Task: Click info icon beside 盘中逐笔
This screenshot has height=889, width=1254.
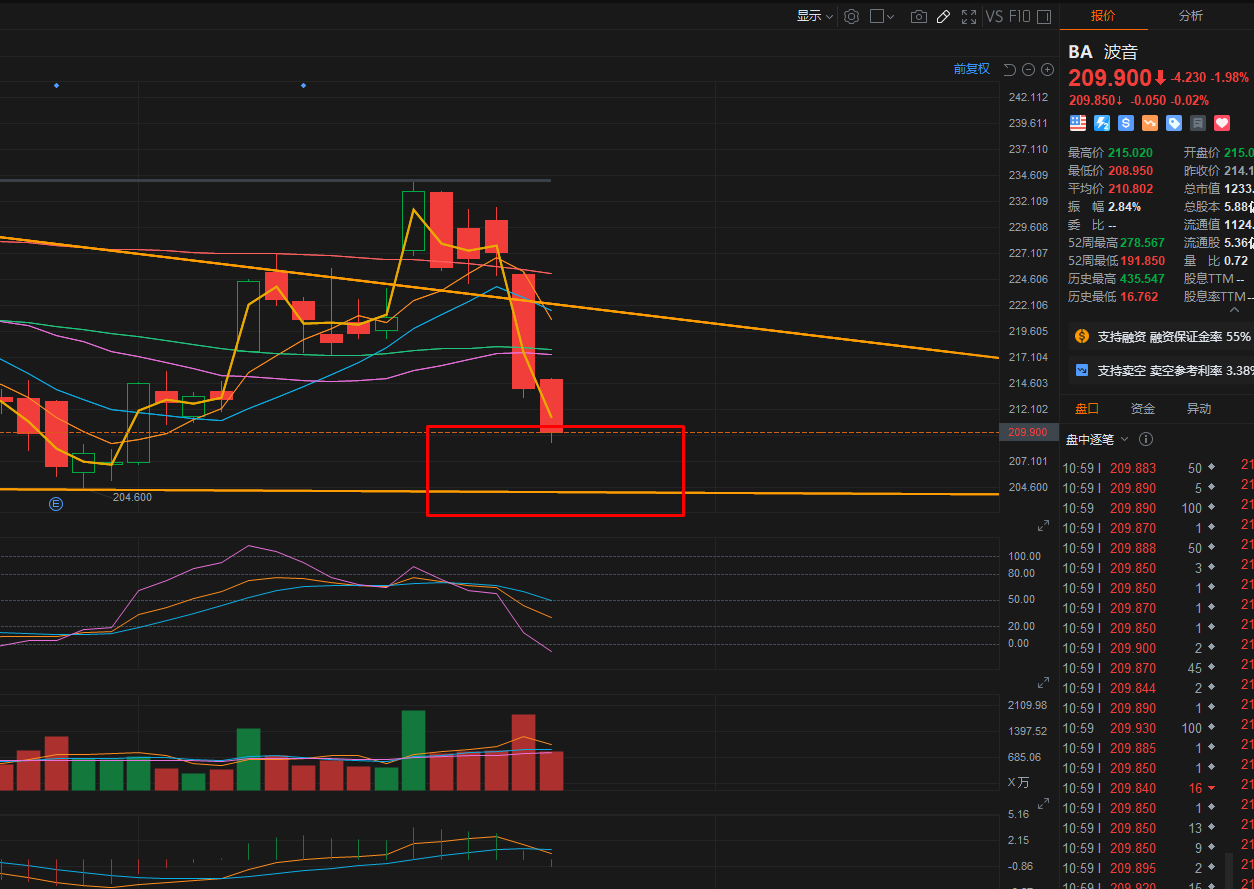Action: point(1146,439)
